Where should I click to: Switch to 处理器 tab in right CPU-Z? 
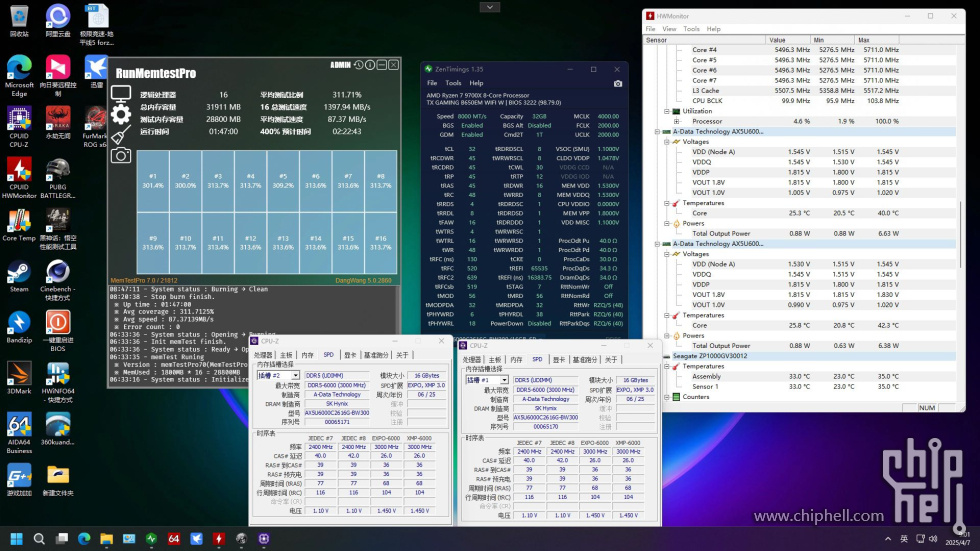(x=472, y=359)
